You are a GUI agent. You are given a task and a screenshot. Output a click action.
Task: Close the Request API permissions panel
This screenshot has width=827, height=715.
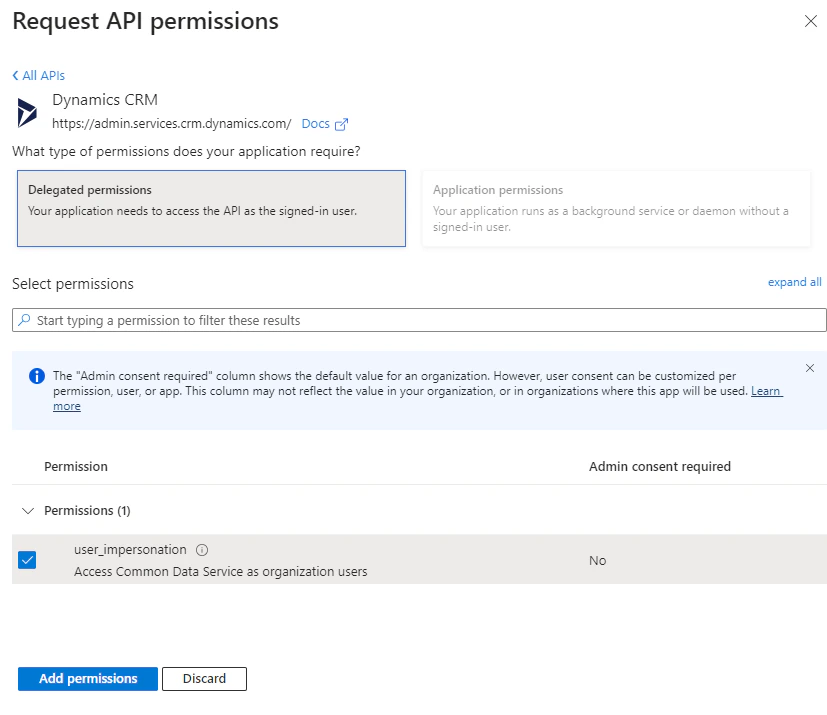pos(811,21)
